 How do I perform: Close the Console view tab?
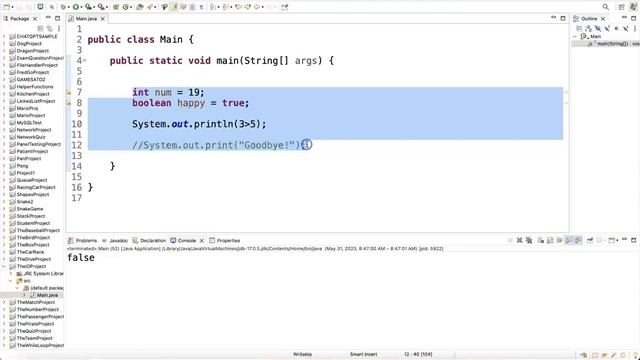point(202,240)
